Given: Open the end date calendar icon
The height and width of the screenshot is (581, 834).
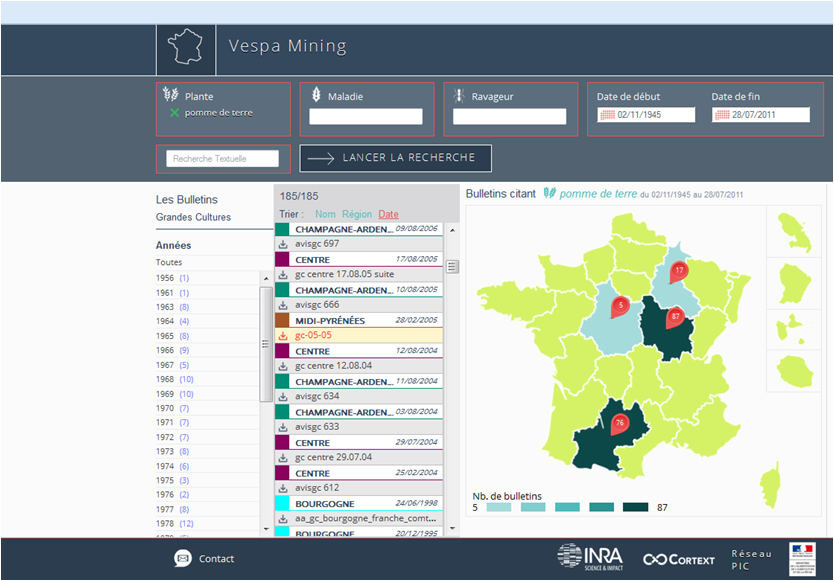Looking at the screenshot, I should [722, 115].
